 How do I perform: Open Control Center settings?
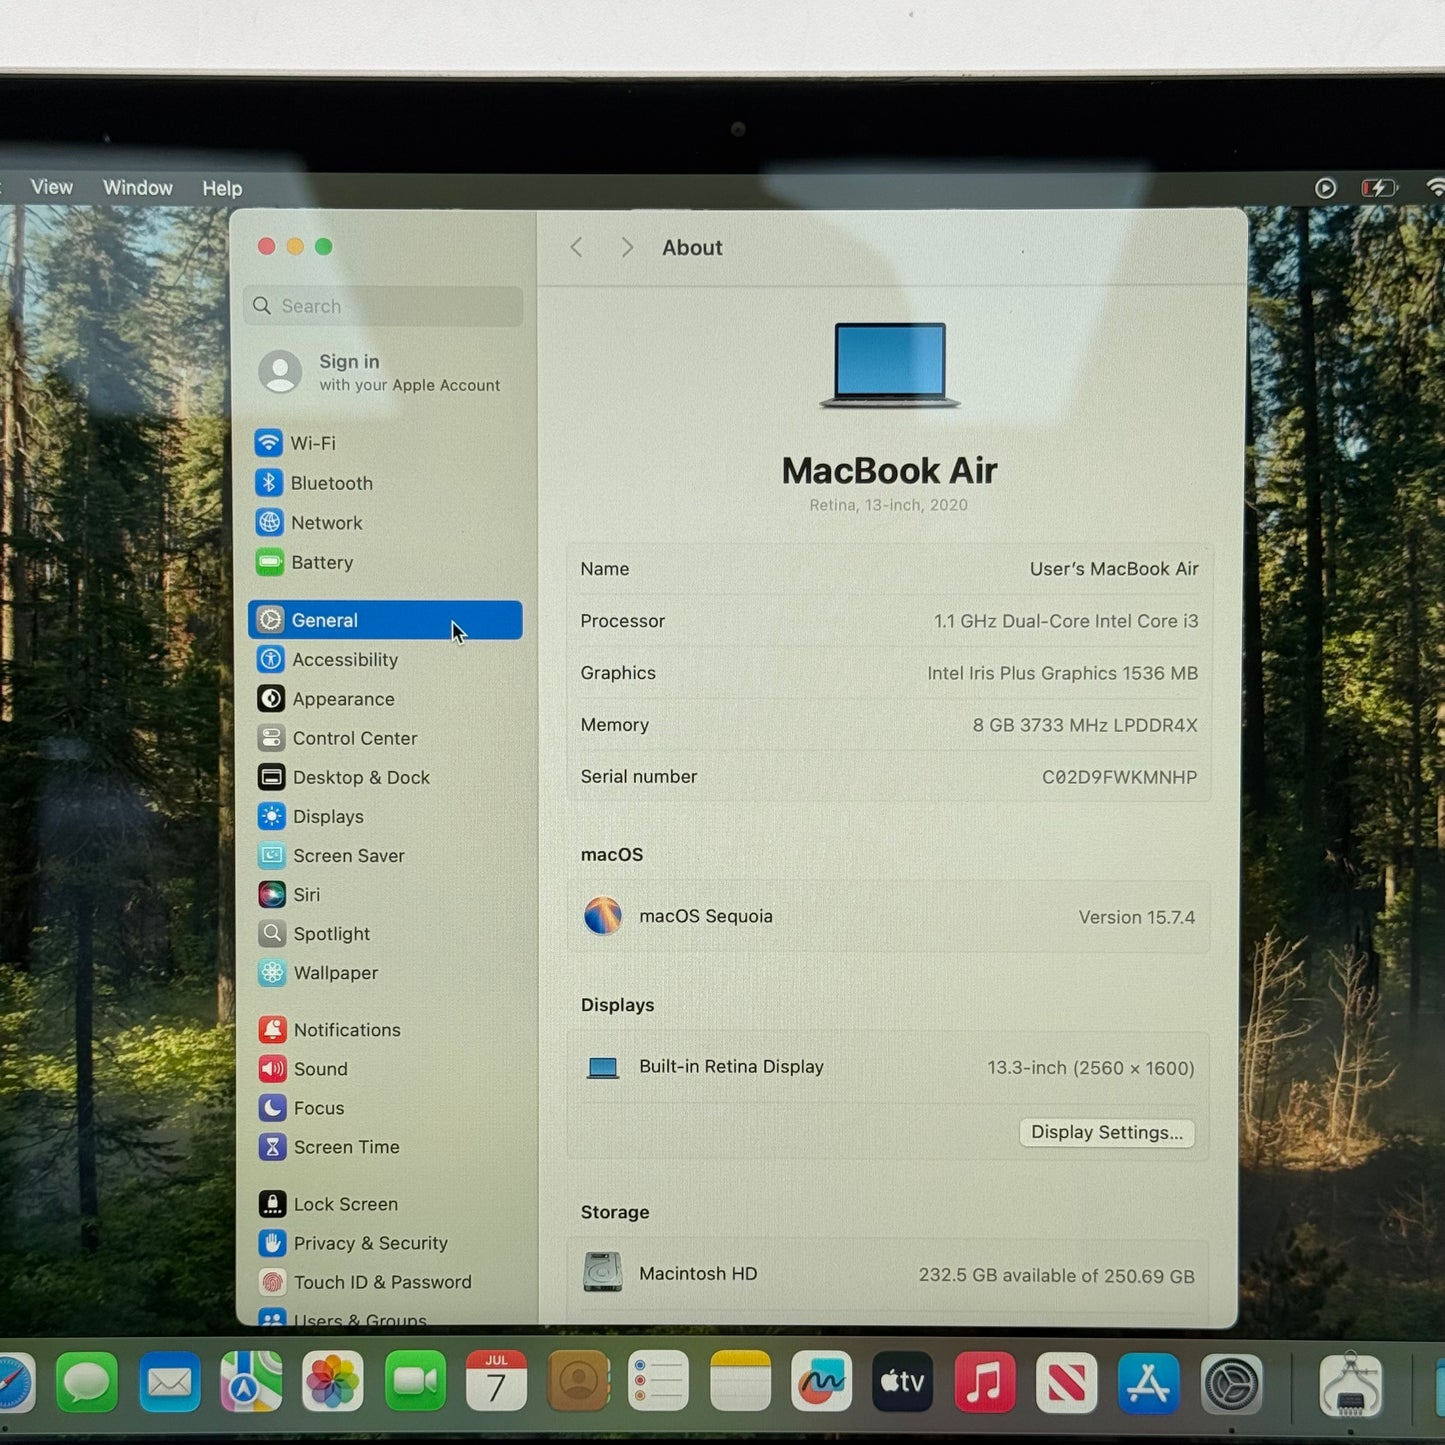385,738
